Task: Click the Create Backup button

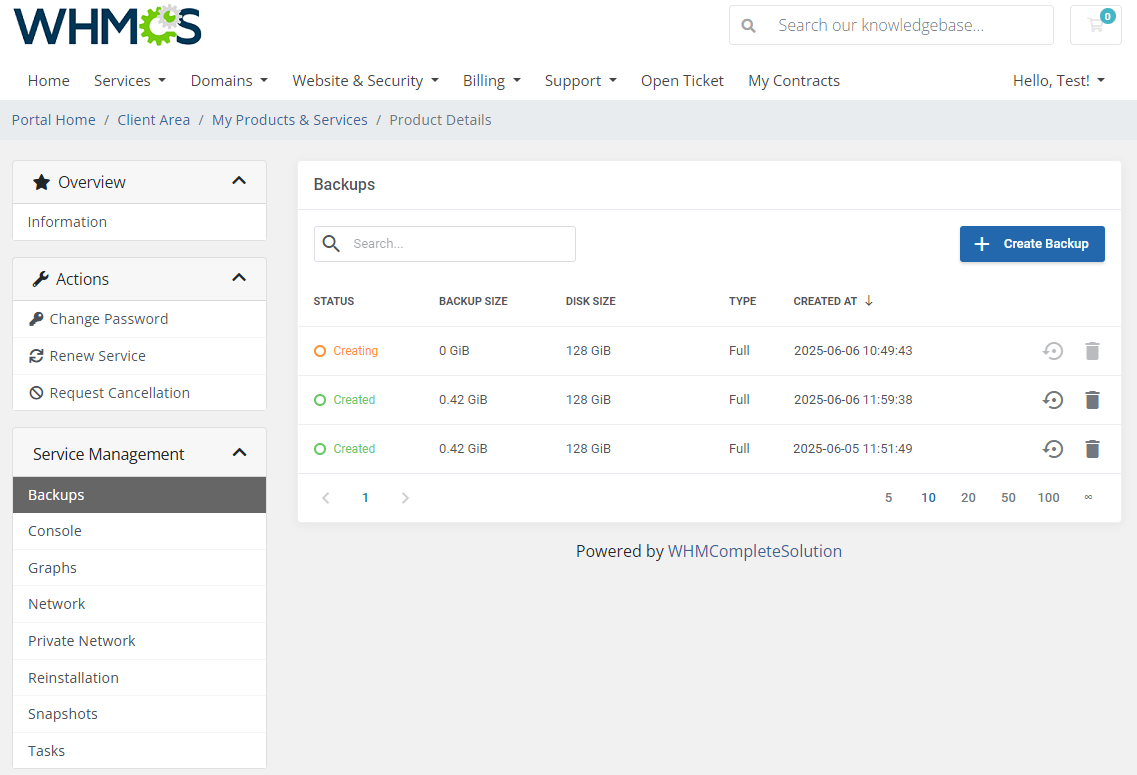Action: (x=1032, y=243)
